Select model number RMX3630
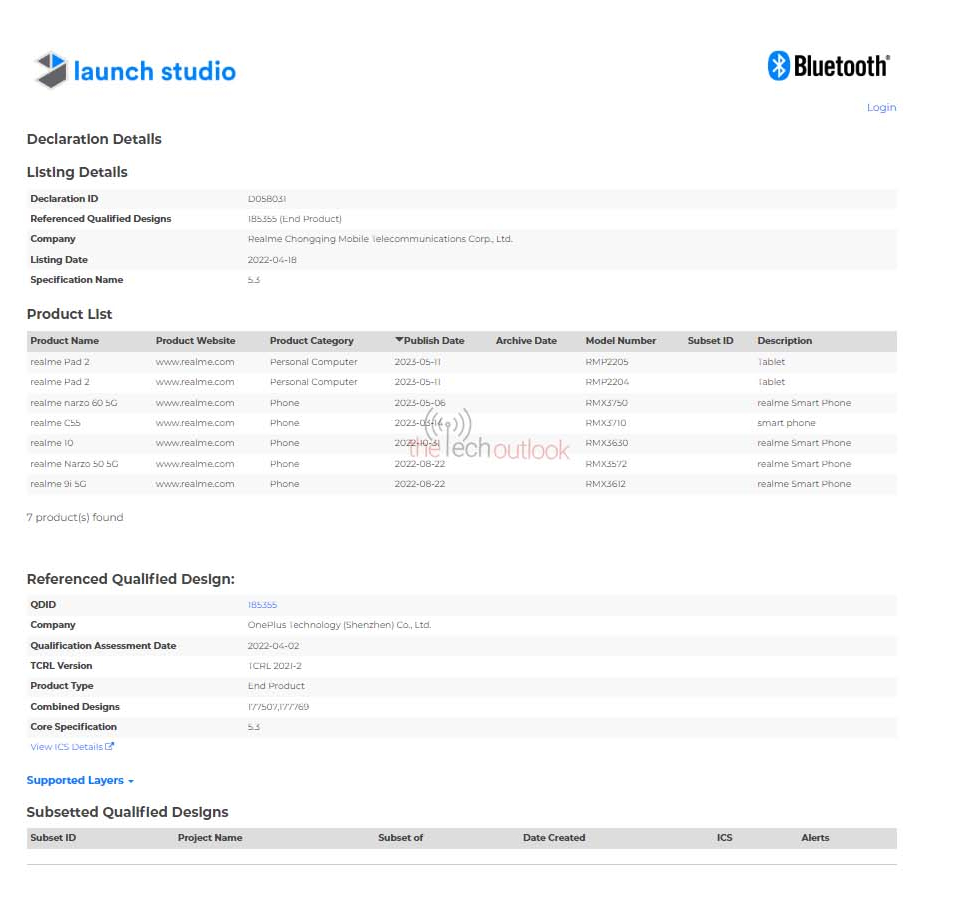The height and width of the screenshot is (920, 953). 607,443
